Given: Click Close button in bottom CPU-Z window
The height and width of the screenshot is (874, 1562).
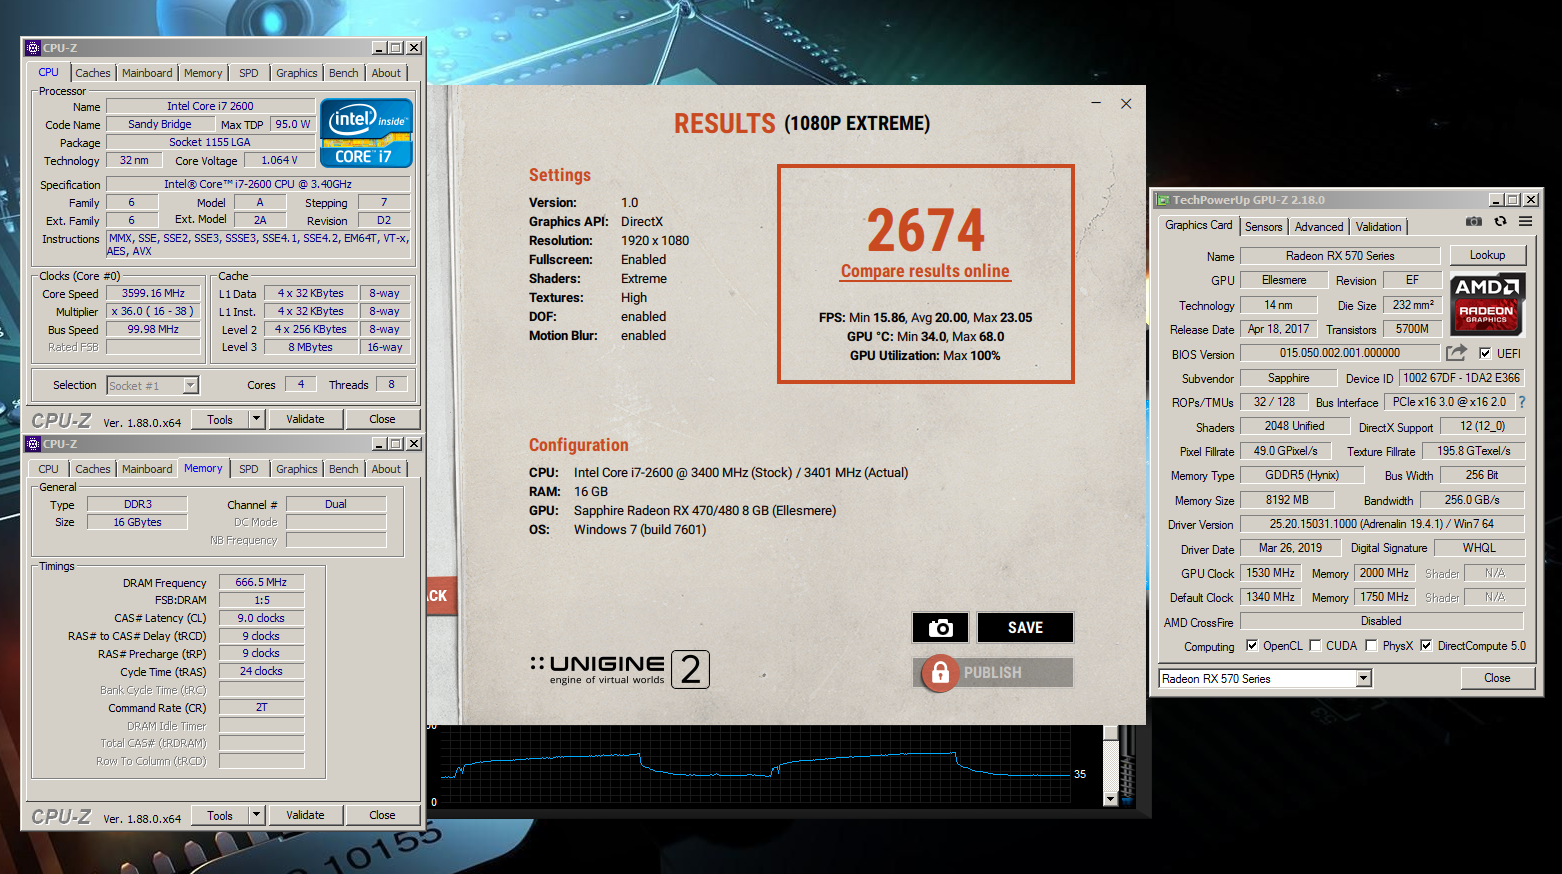Looking at the screenshot, I should pos(382,815).
